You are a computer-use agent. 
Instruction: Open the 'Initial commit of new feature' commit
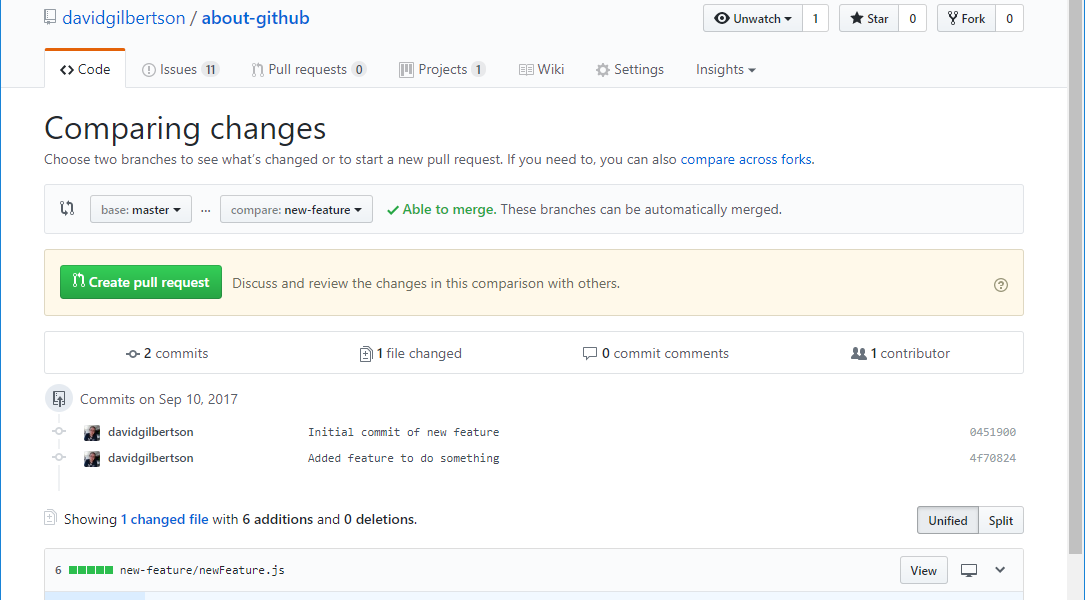coord(403,432)
